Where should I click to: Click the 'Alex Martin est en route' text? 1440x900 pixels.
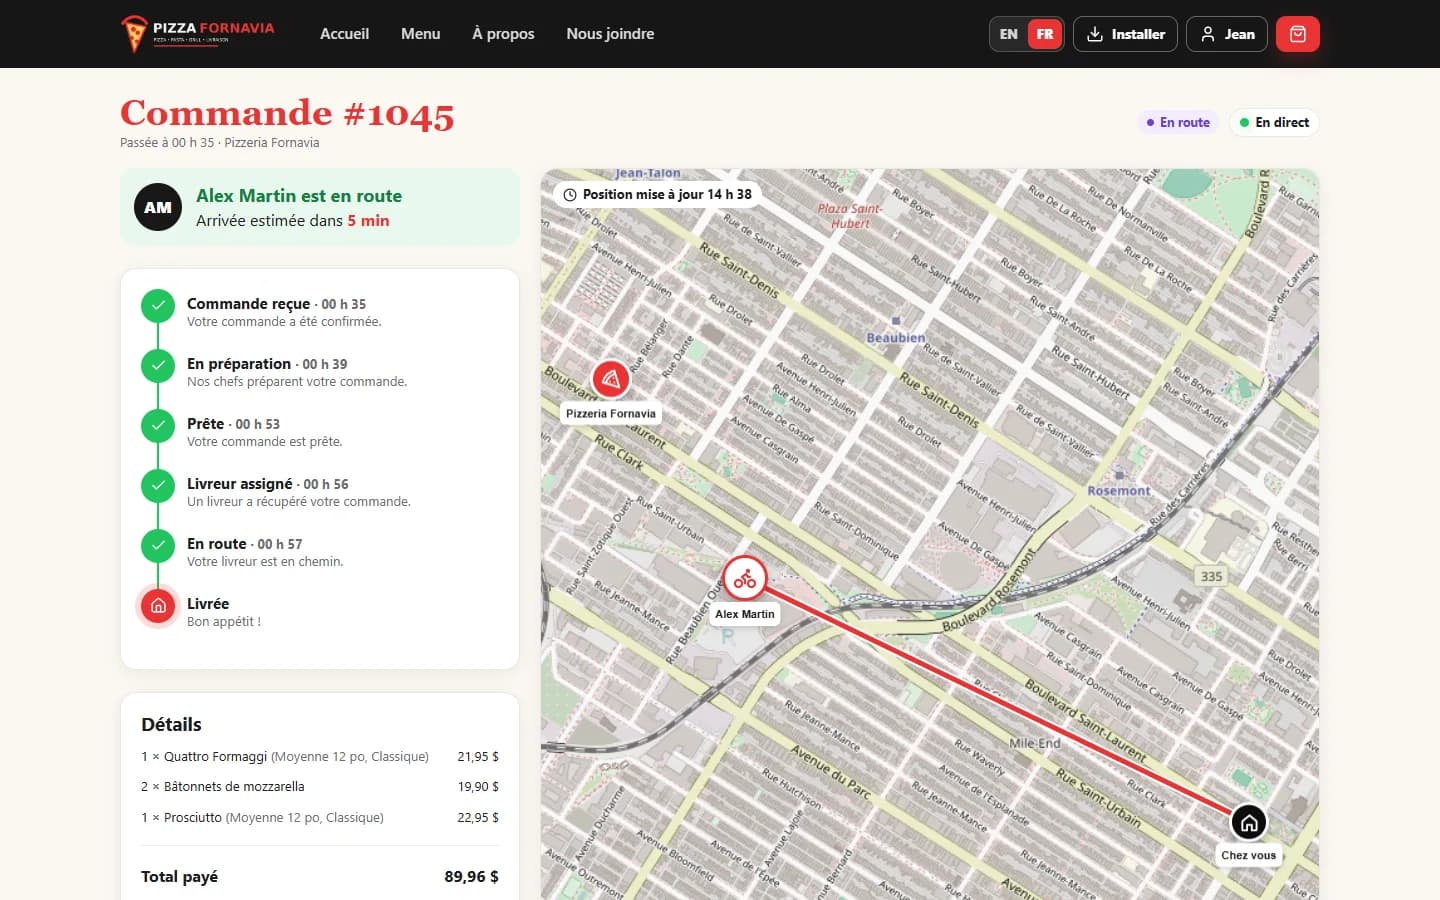pyautogui.click(x=299, y=196)
